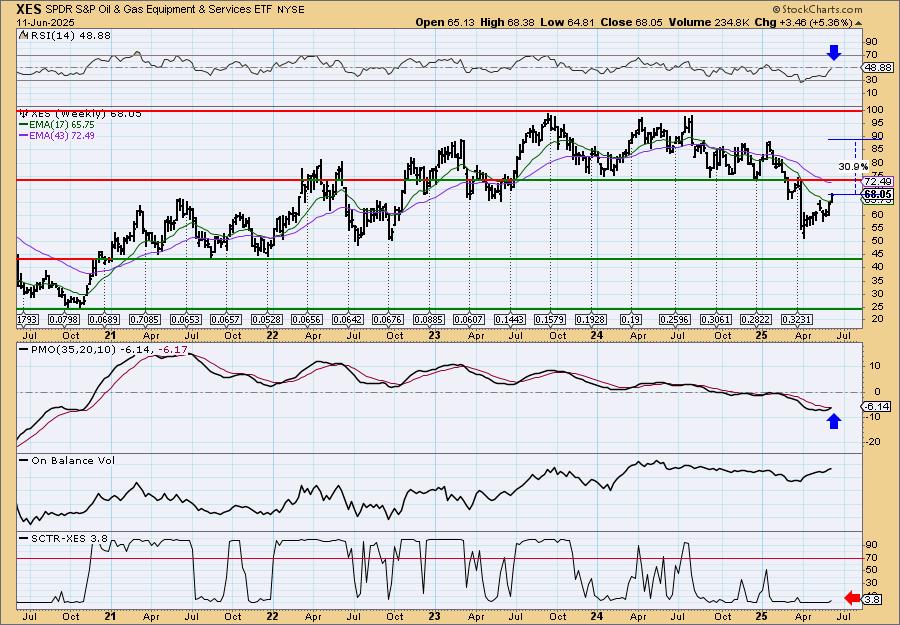Click the SPDR S&P Oil & Gas ETF title
900x625 pixels.
156,10
